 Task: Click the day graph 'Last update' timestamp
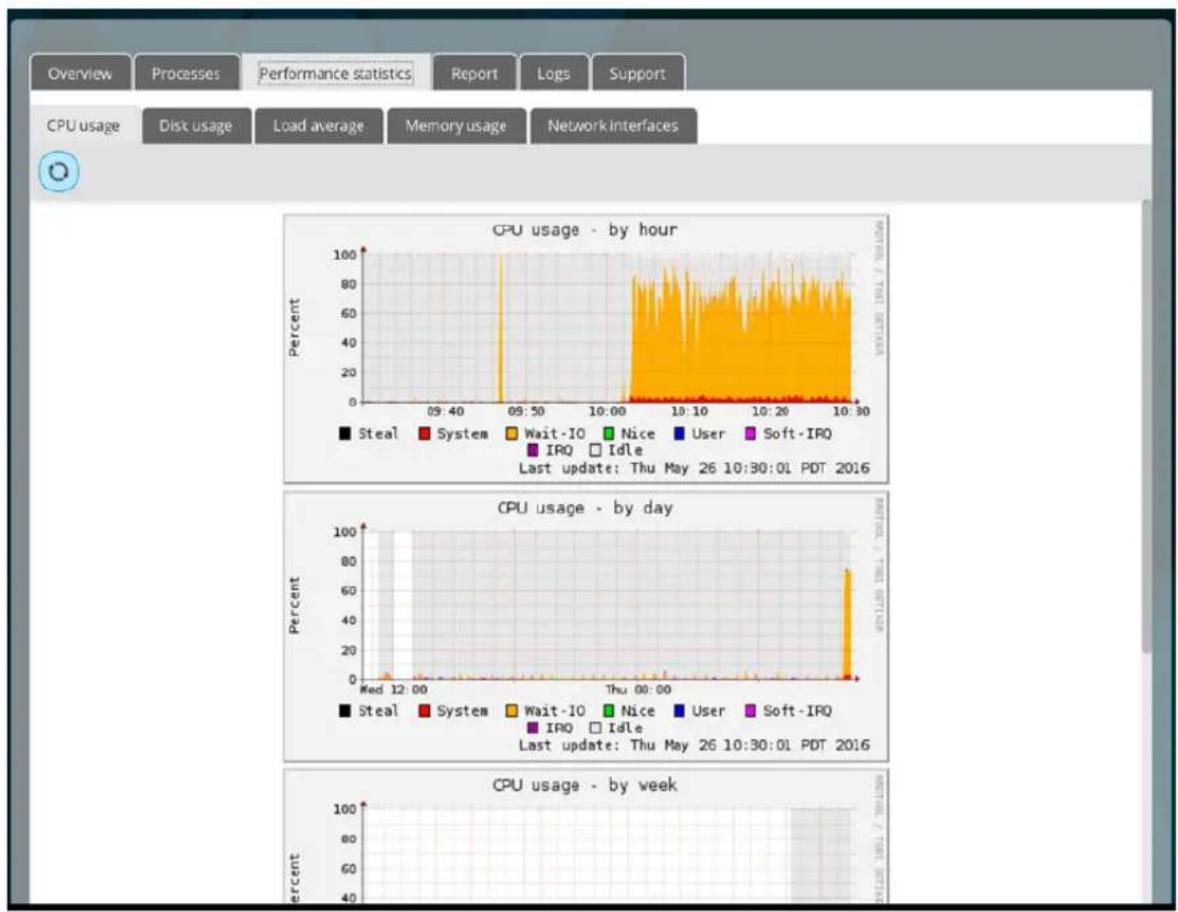pyautogui.click(x=693, y=745)
